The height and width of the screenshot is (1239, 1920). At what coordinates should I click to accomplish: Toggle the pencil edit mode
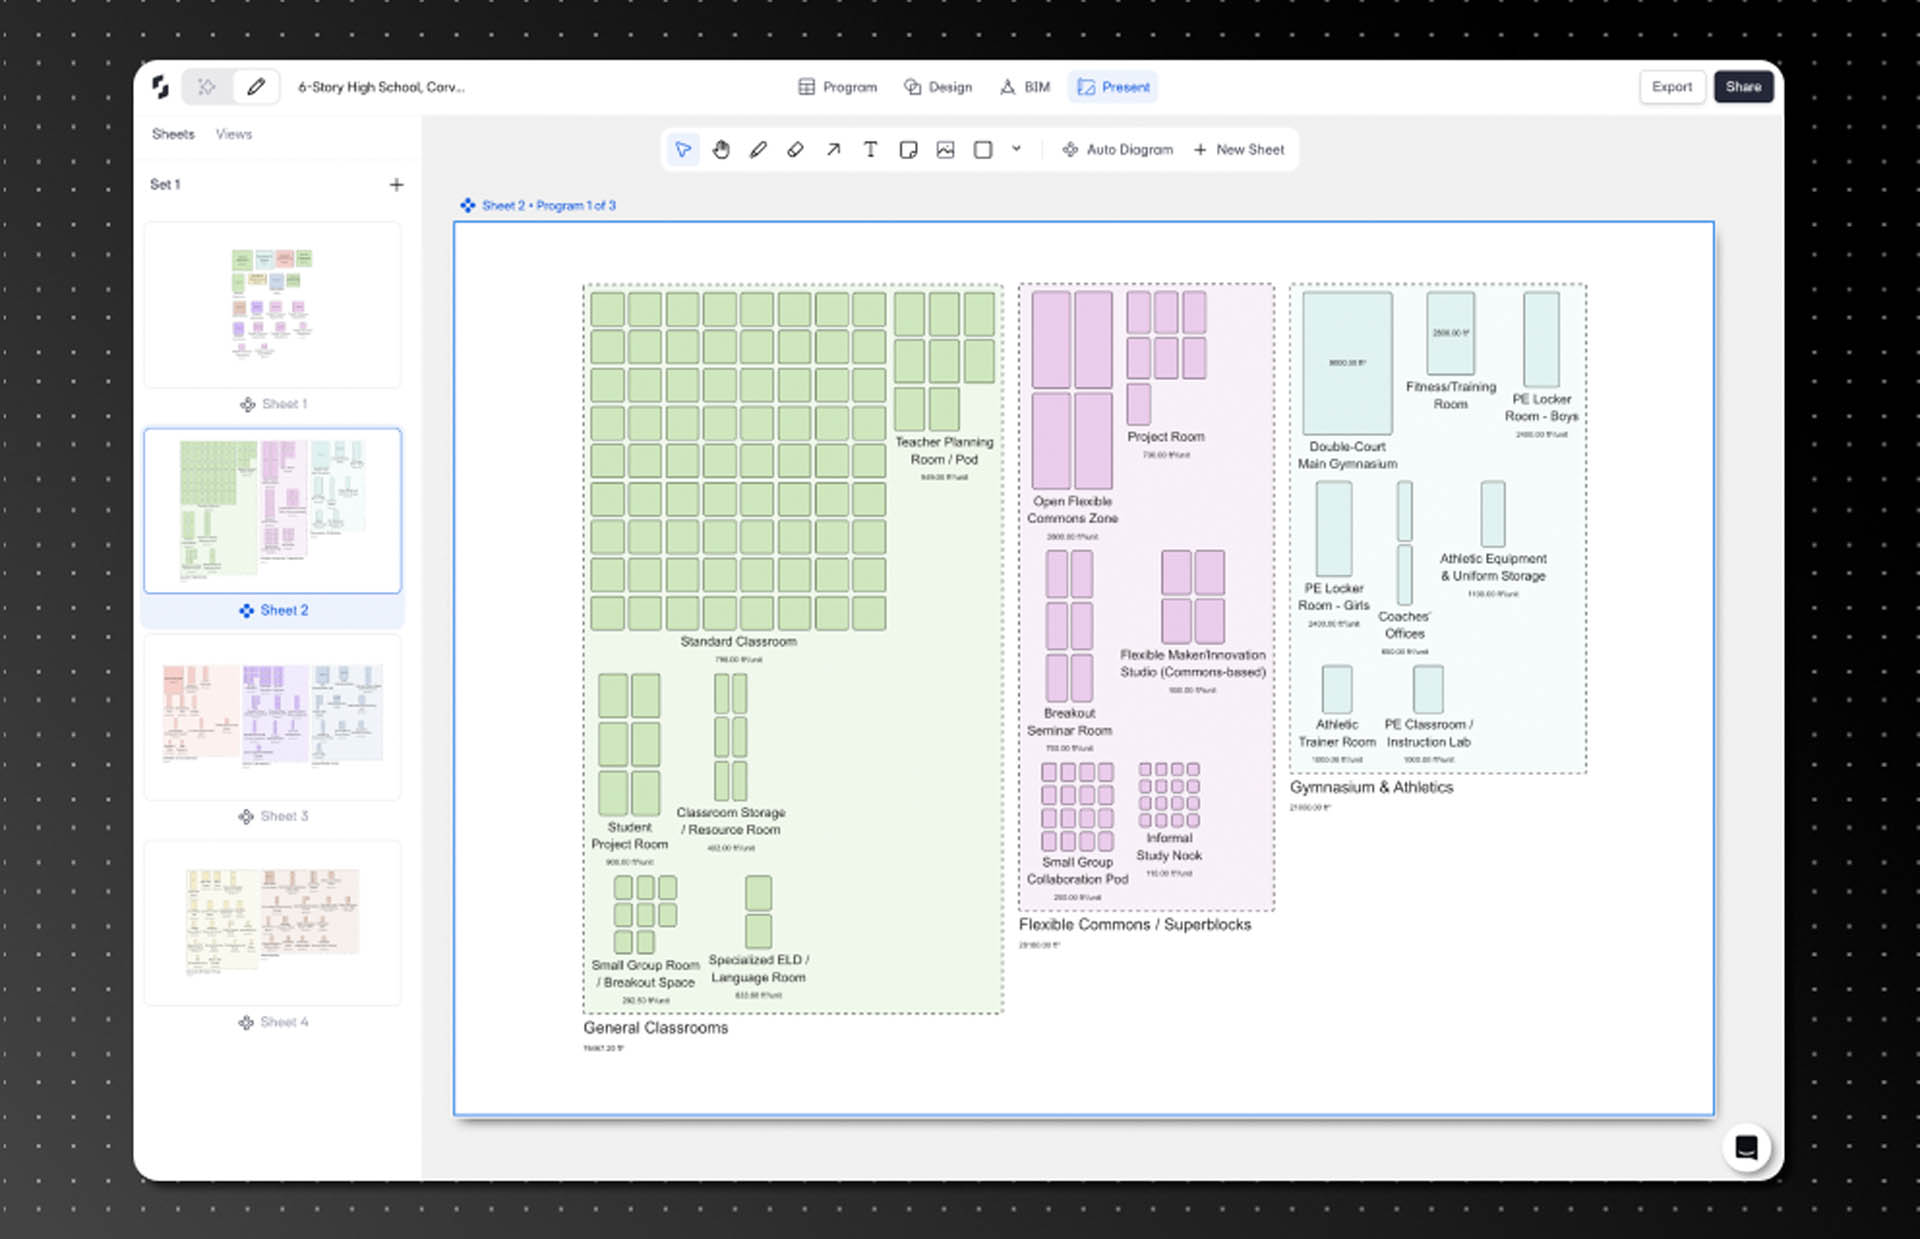coord(256,87)
